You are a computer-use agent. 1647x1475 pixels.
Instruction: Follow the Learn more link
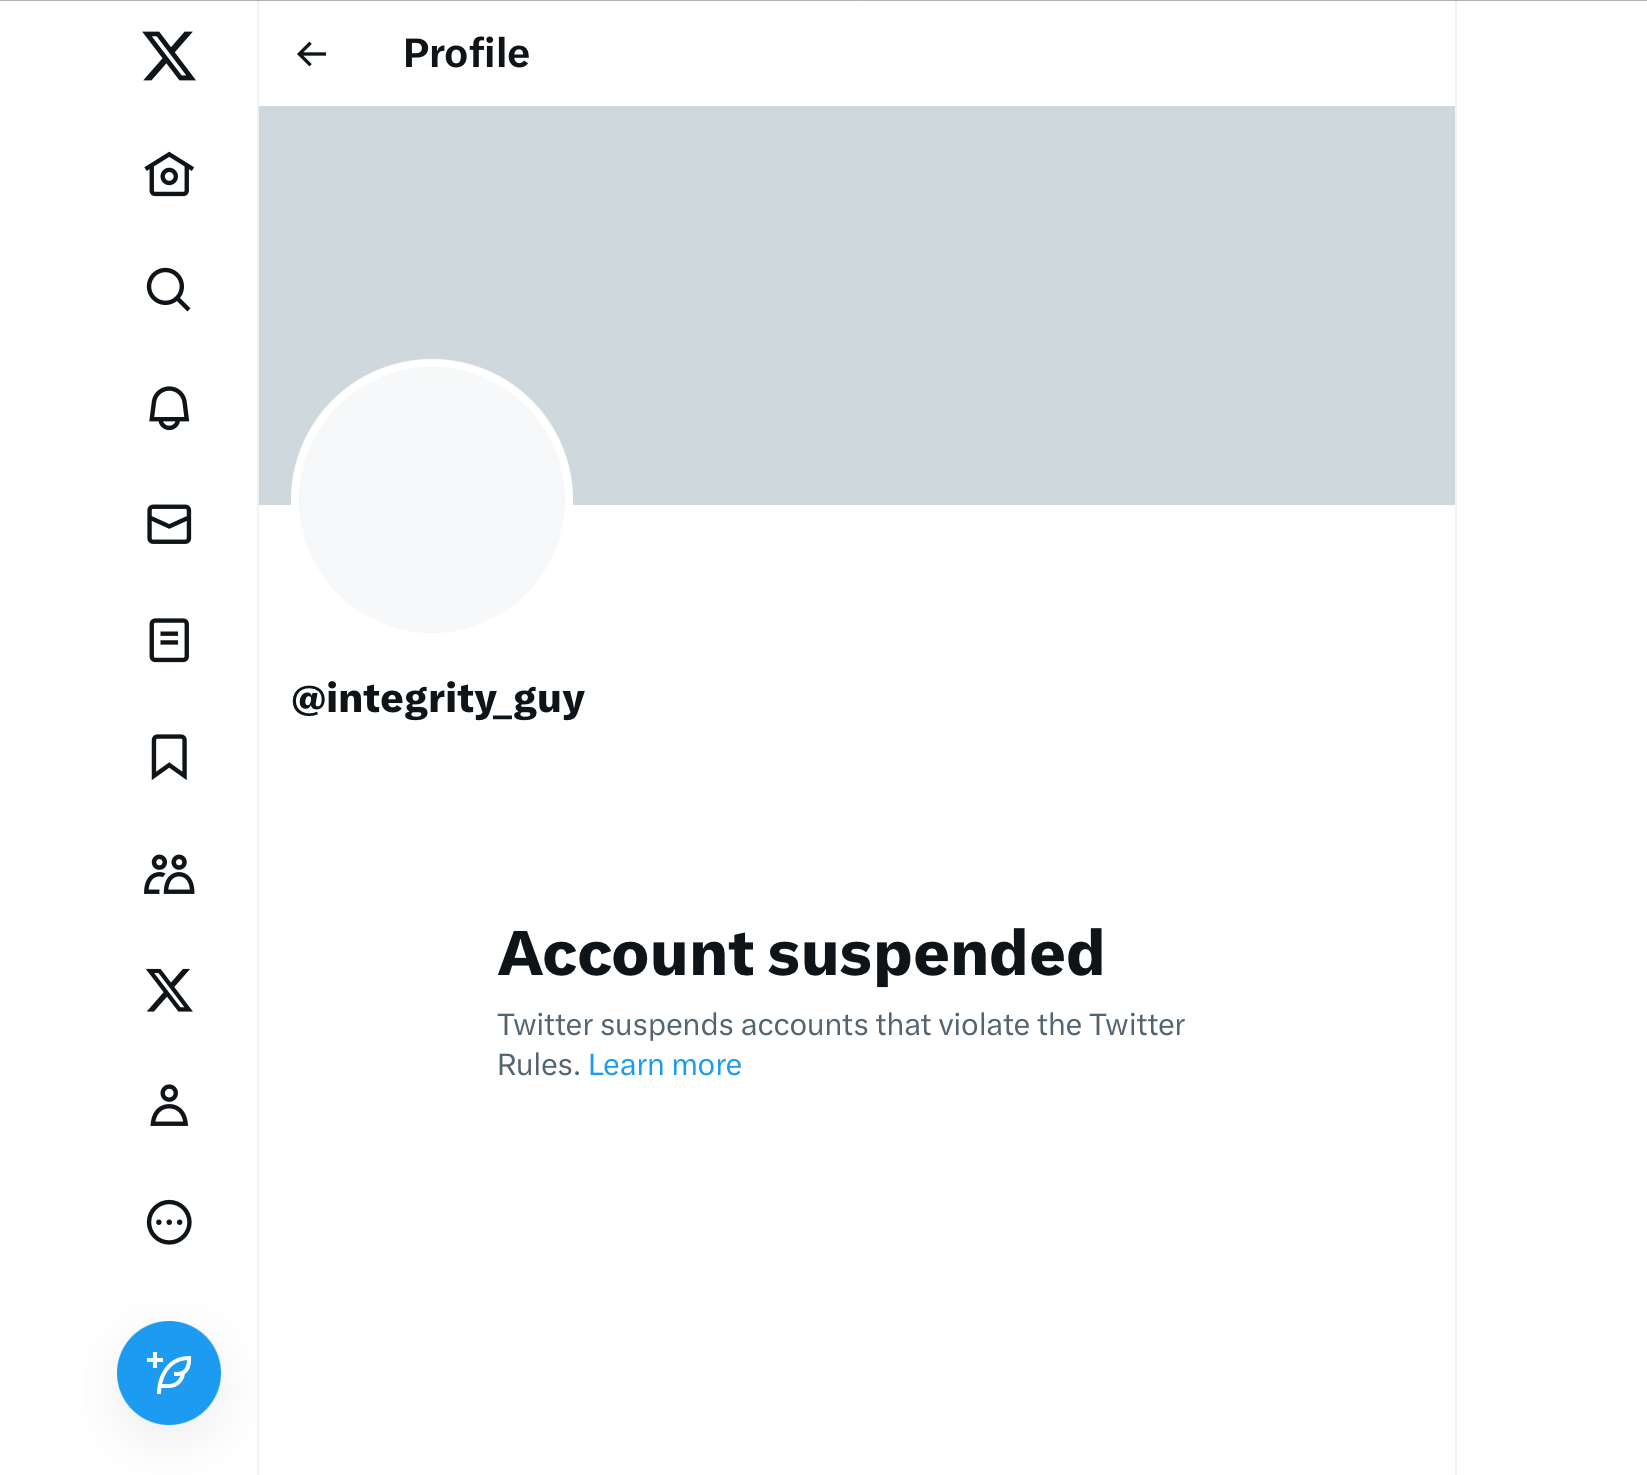(x=665, y=1065)
